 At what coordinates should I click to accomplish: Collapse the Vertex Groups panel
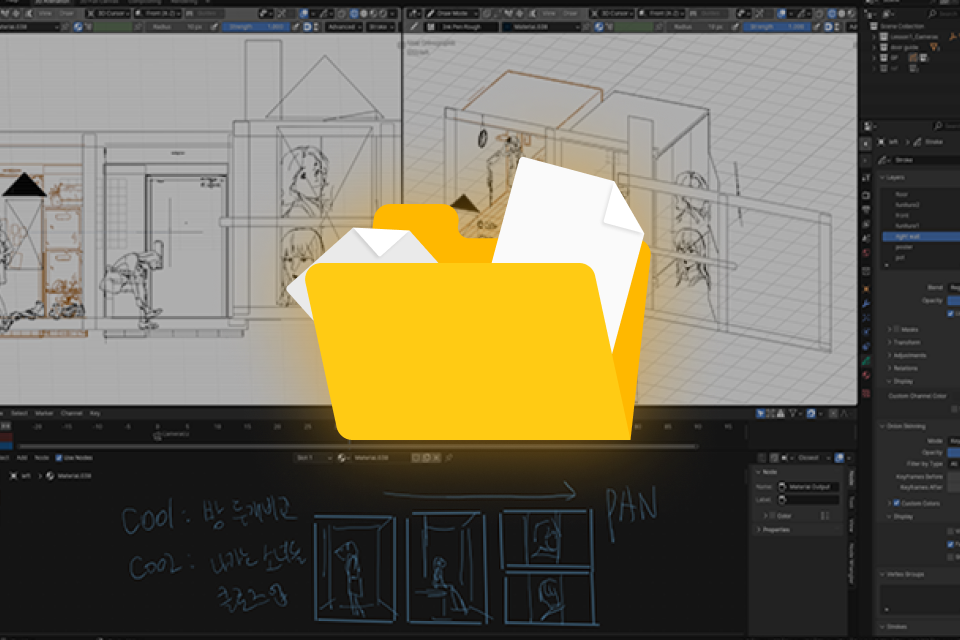pos(882,574)
